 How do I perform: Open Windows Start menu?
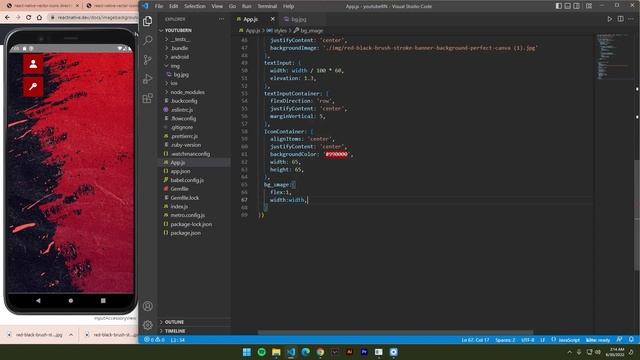[247, 352]
